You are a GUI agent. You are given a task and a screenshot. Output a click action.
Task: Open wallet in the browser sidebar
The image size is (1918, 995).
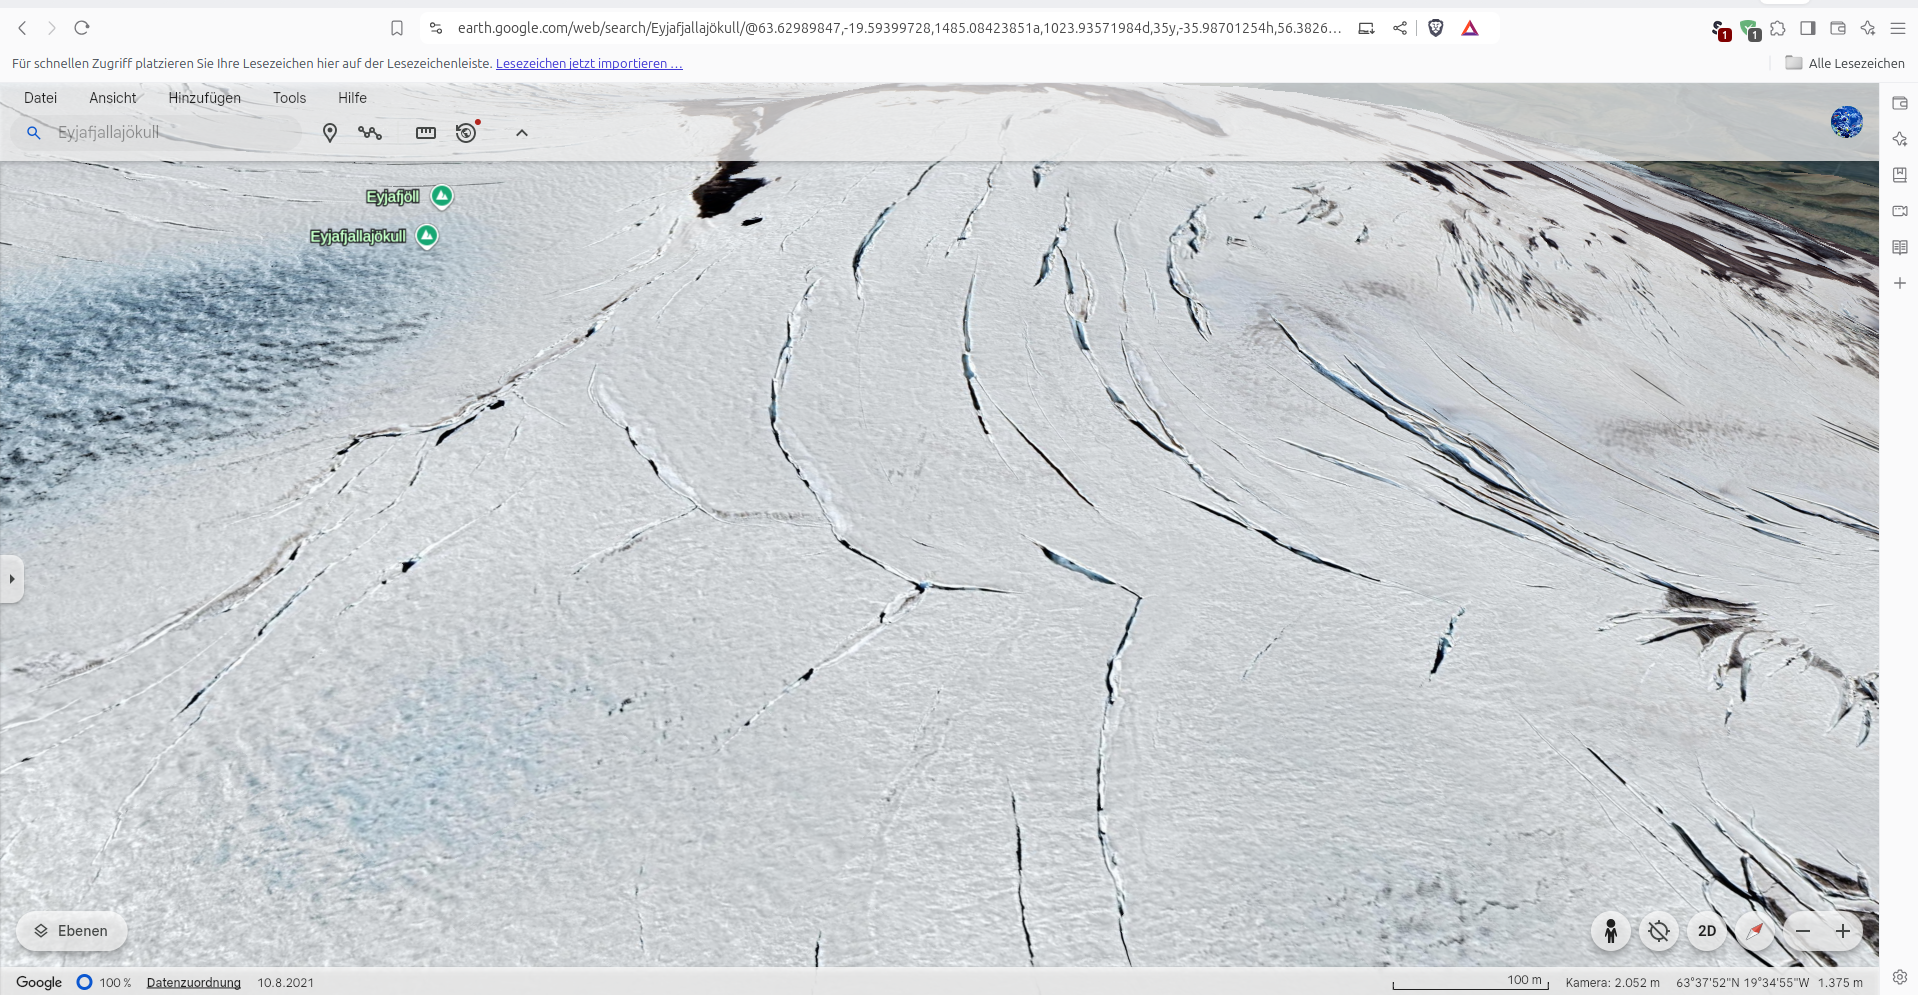coord(1900,103)
